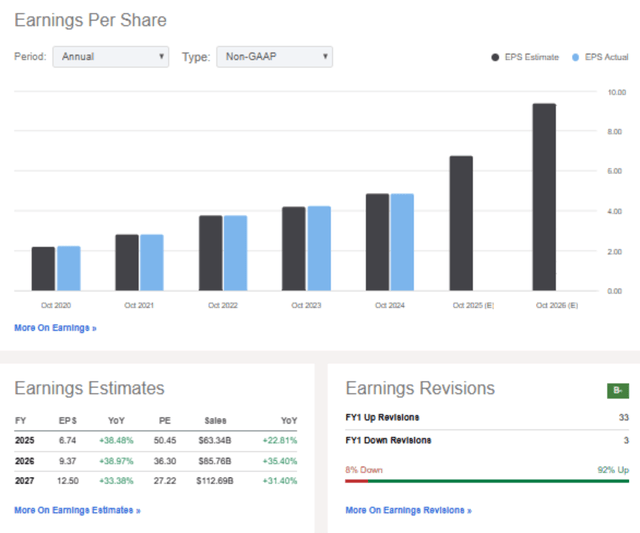The image size is (640, 533).
Task: Toggle the EPS Estimate legend marker
Action: [497, 58]
